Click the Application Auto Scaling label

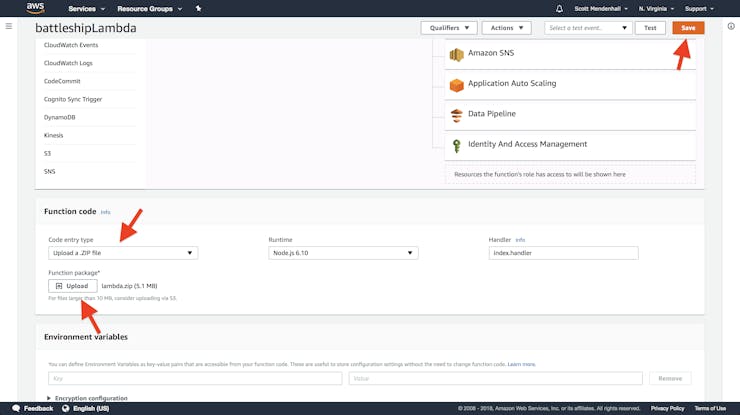pos(512,83)
